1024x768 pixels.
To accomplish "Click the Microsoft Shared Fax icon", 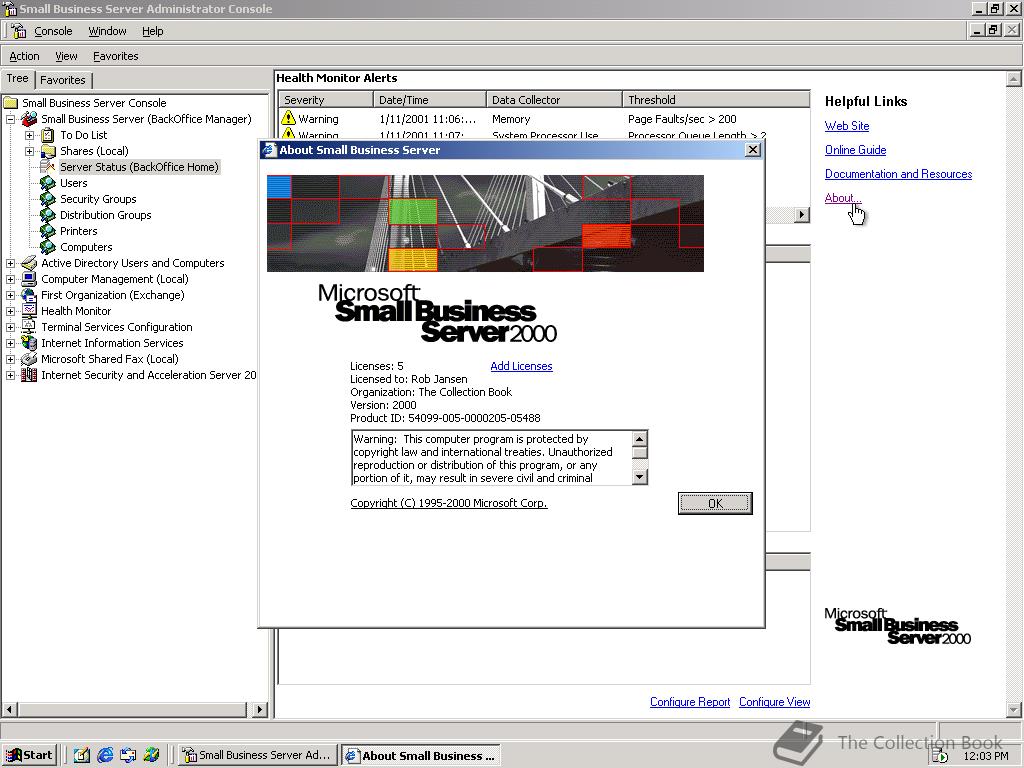I will coord(29,359).
